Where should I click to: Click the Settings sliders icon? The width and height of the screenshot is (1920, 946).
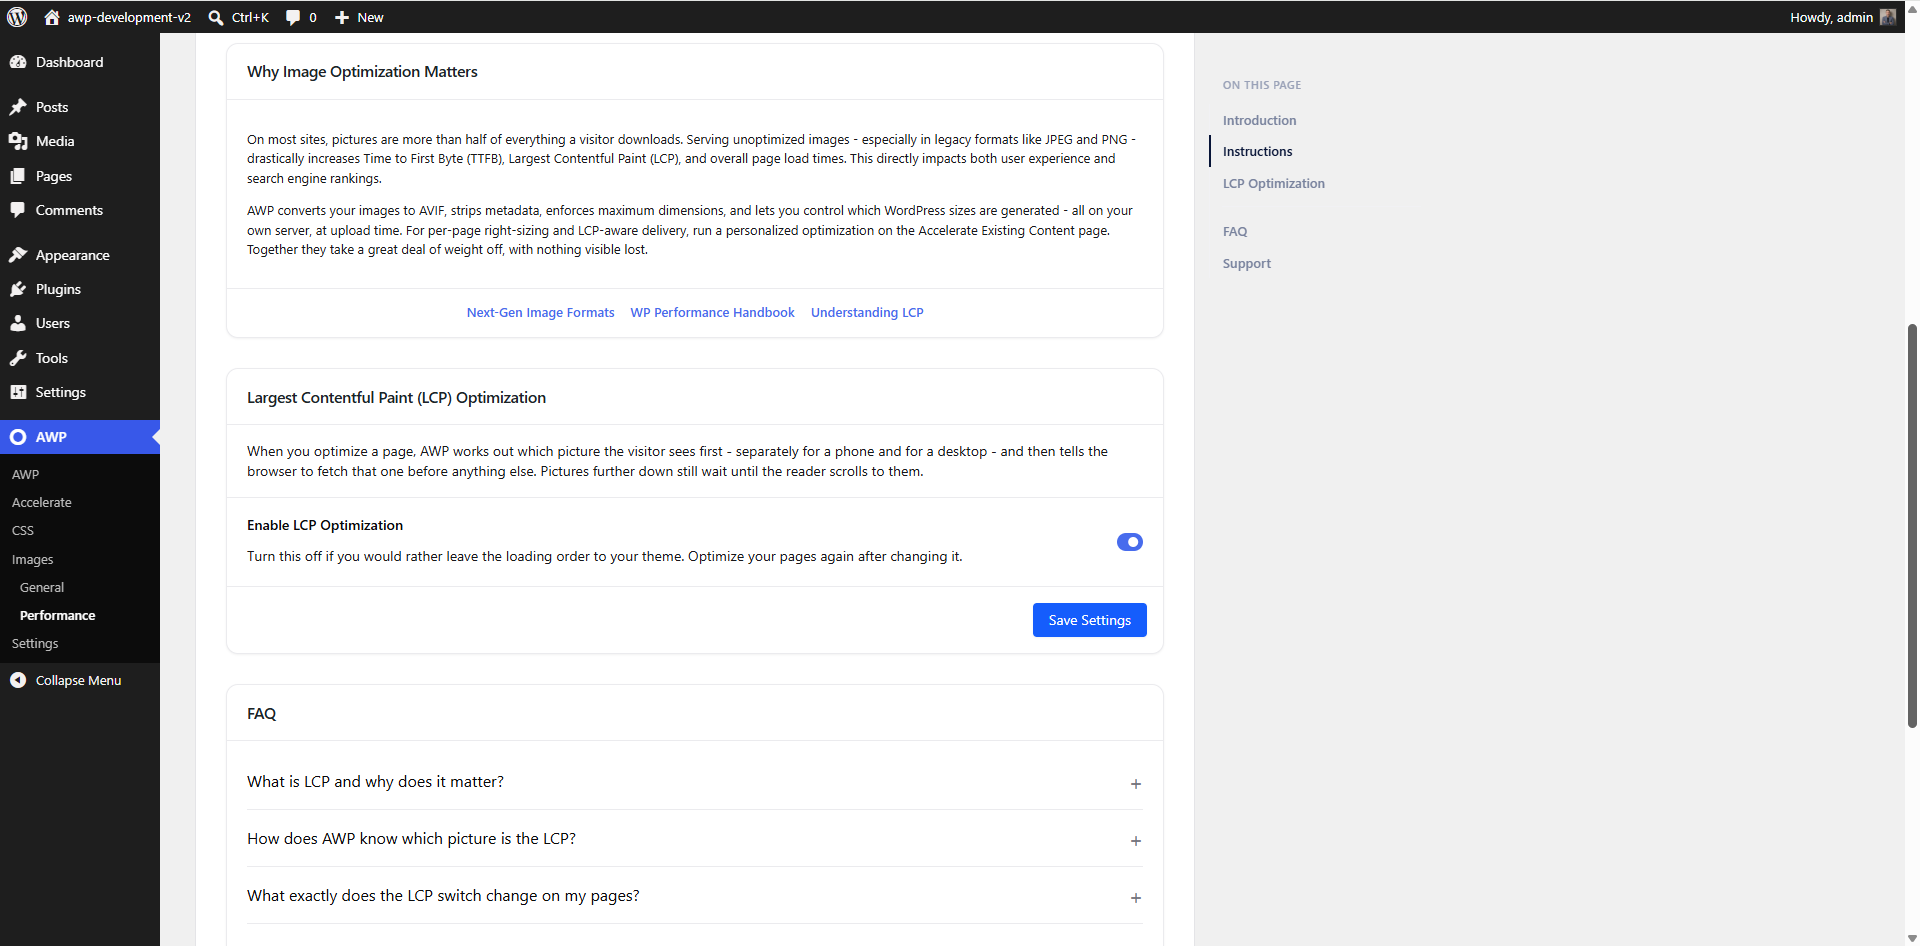pos(18,392)
